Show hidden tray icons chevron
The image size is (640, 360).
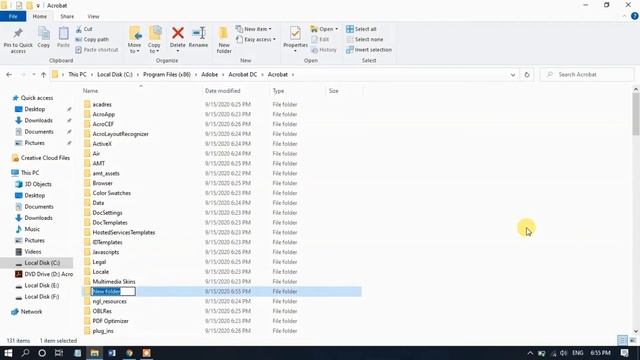(530, 353)
